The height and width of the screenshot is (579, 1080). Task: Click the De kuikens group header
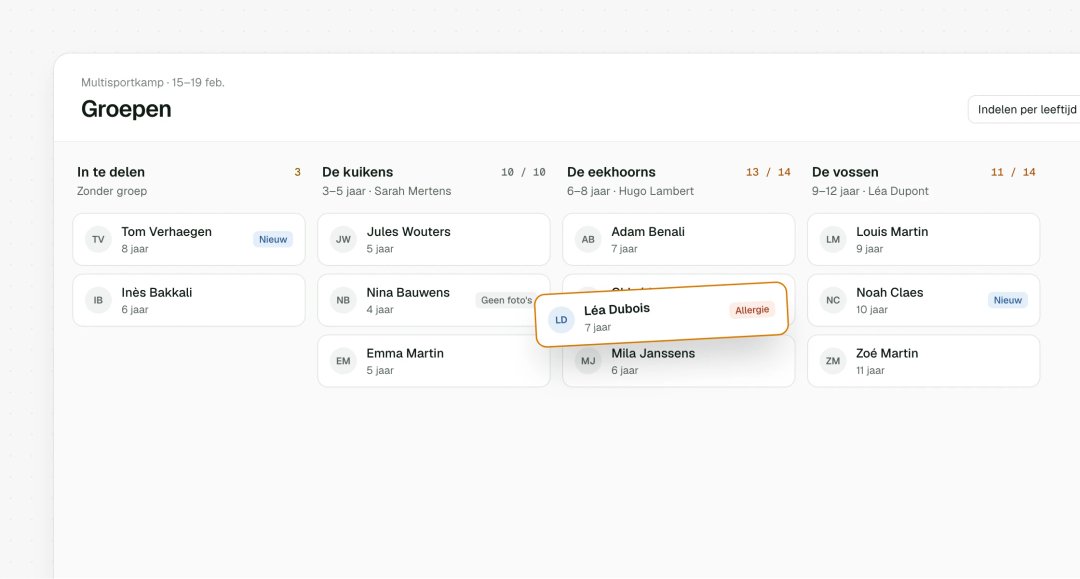tap(434, 180)
